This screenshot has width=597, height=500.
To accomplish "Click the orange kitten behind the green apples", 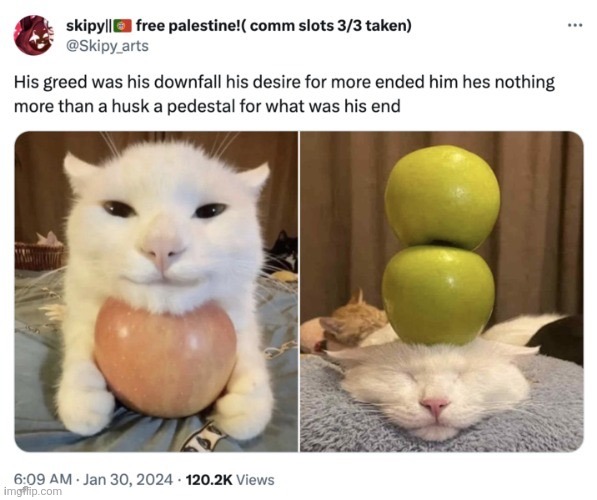I will [352, 320].
